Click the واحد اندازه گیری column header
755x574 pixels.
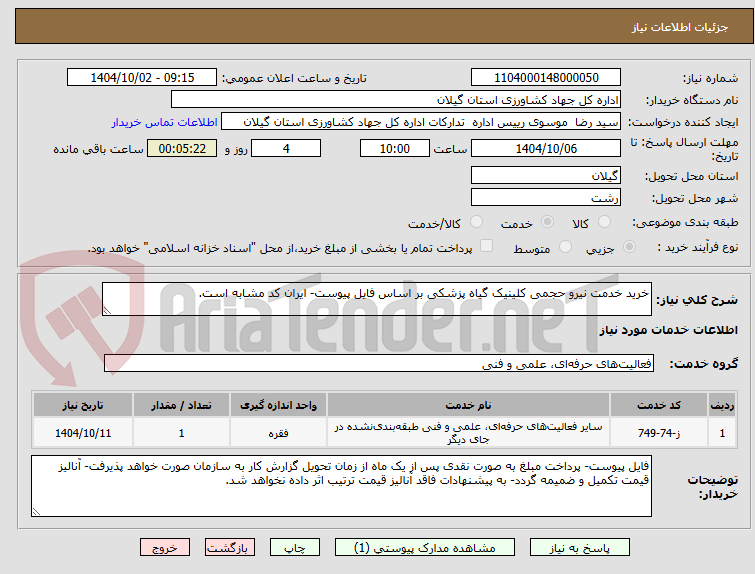[x=278, y=405]
